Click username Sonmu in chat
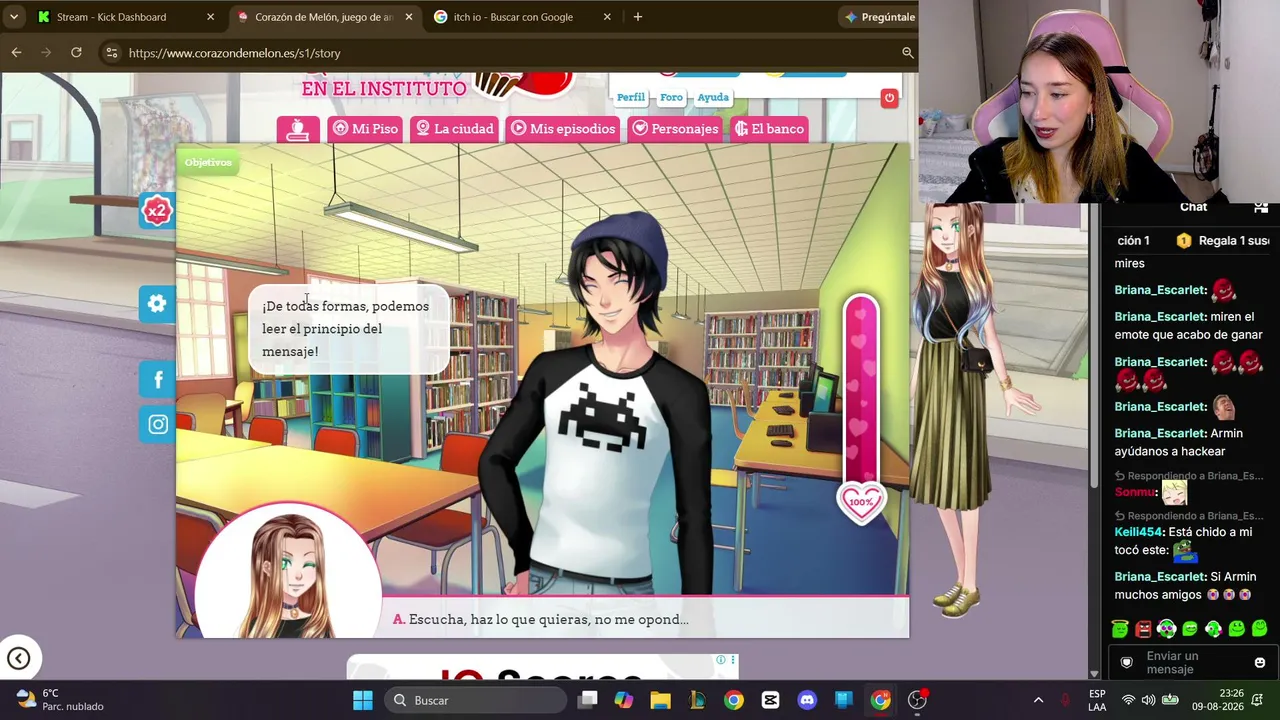 point(1136,492)
